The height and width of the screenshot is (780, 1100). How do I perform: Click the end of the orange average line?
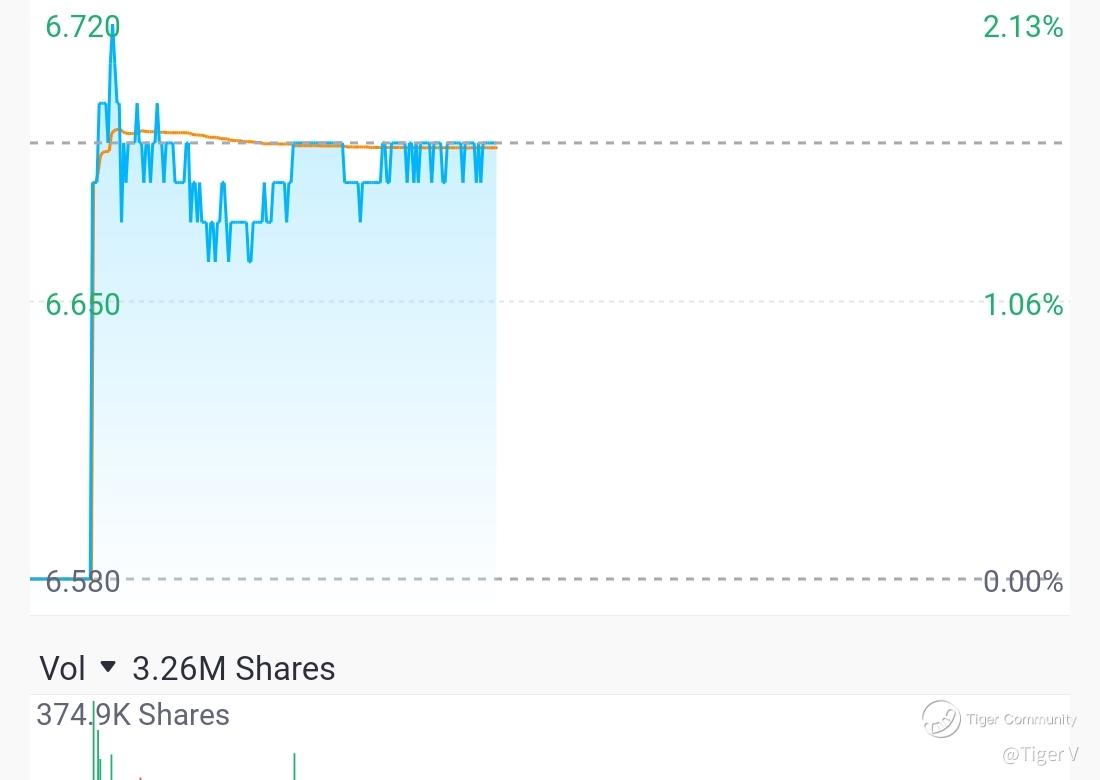494,147
